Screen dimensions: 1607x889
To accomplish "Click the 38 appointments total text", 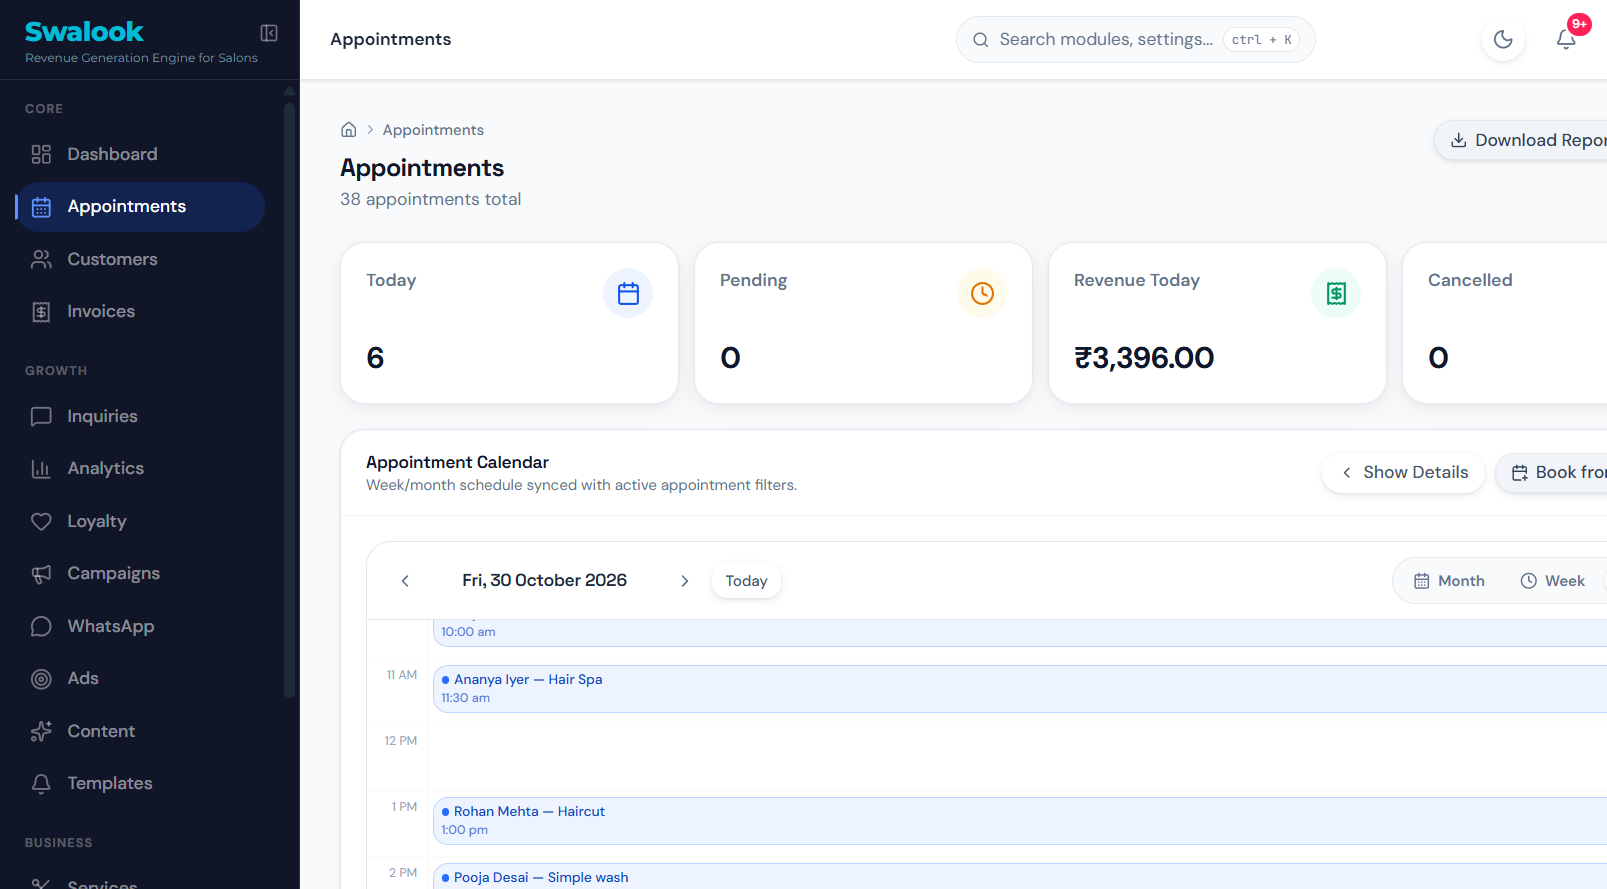I will click(430, 199).
